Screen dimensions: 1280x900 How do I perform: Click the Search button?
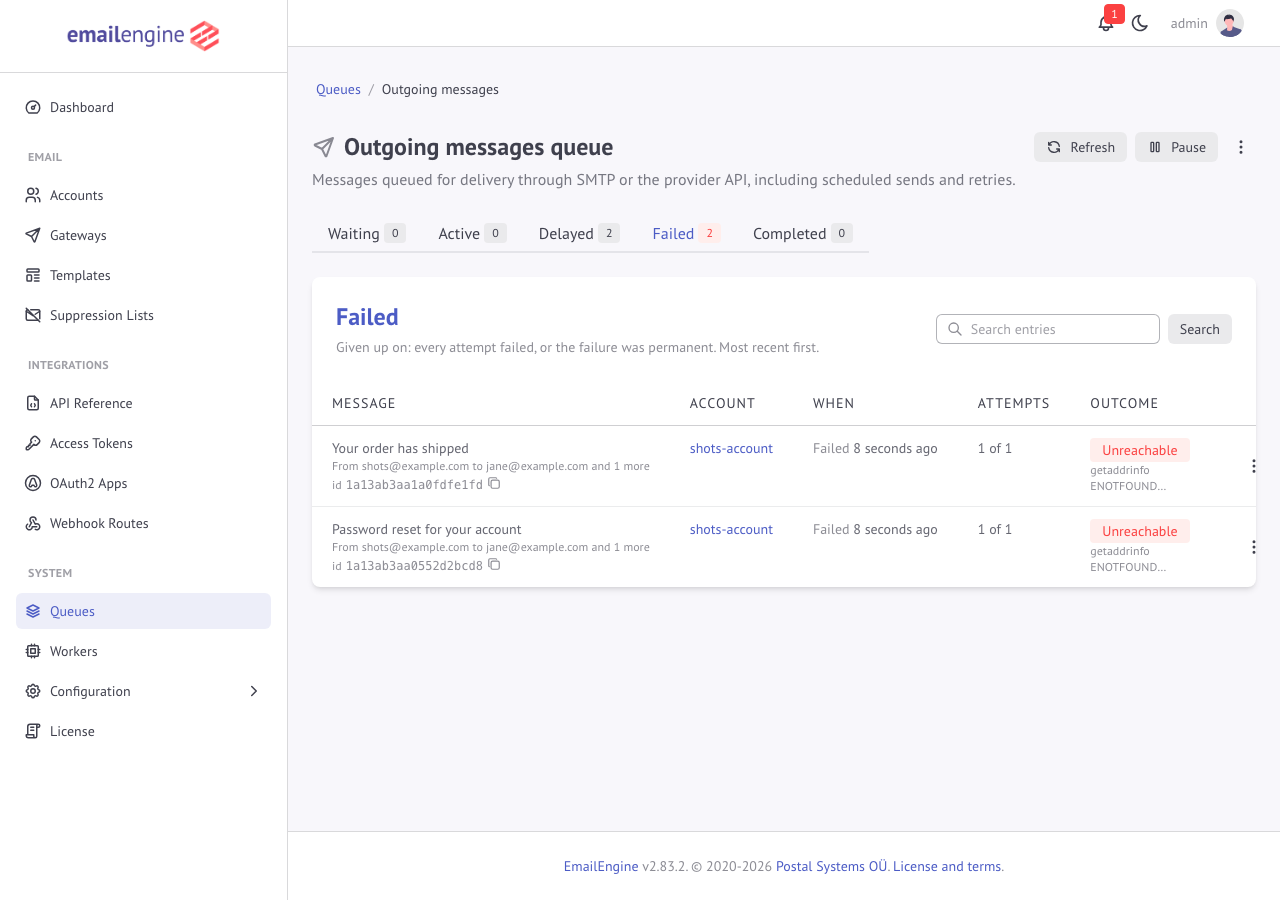tap(1199, 329)
